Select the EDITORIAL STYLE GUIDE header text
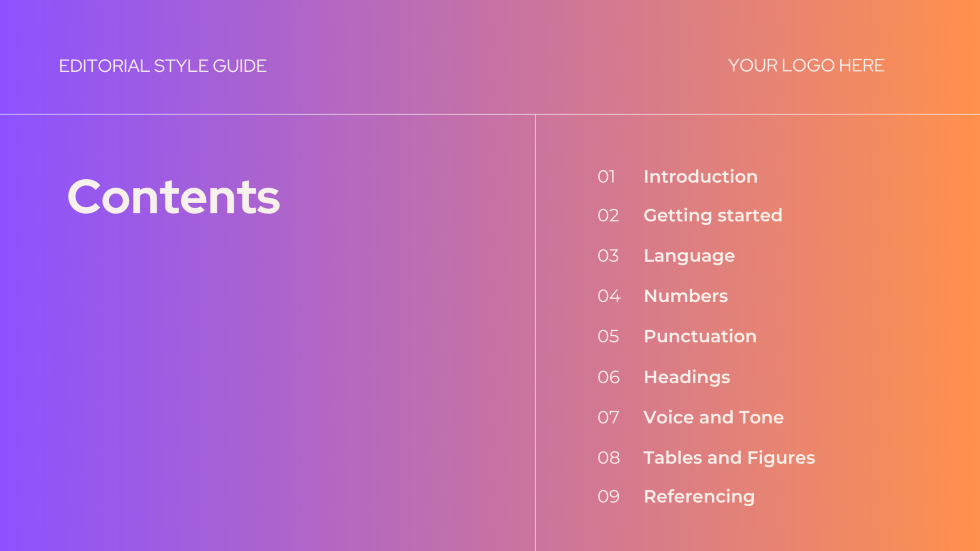The image size is (980, 551). point(162,66)
